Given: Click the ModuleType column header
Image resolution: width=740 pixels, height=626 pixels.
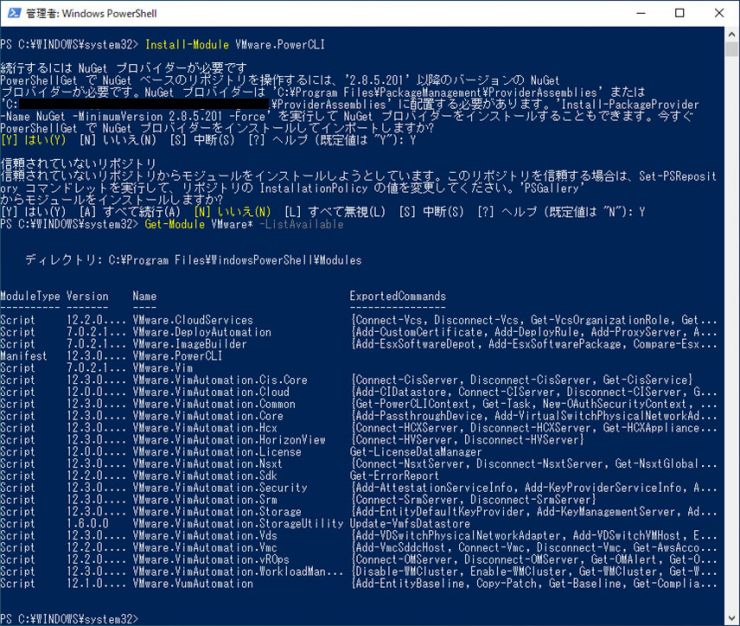Looking at the screenshot, I should [30, 296].
